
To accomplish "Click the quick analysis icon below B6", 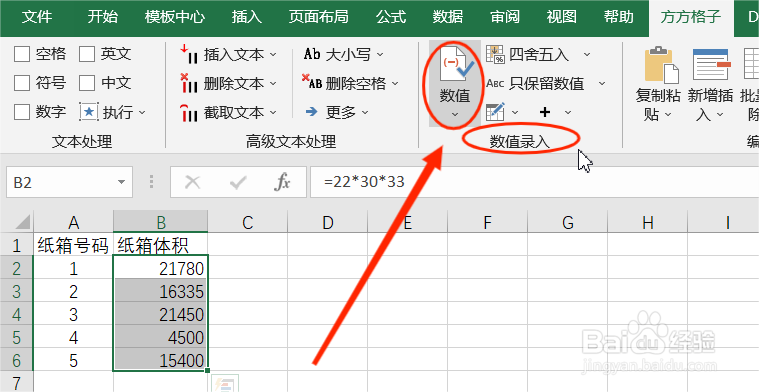I will [225, 384].
